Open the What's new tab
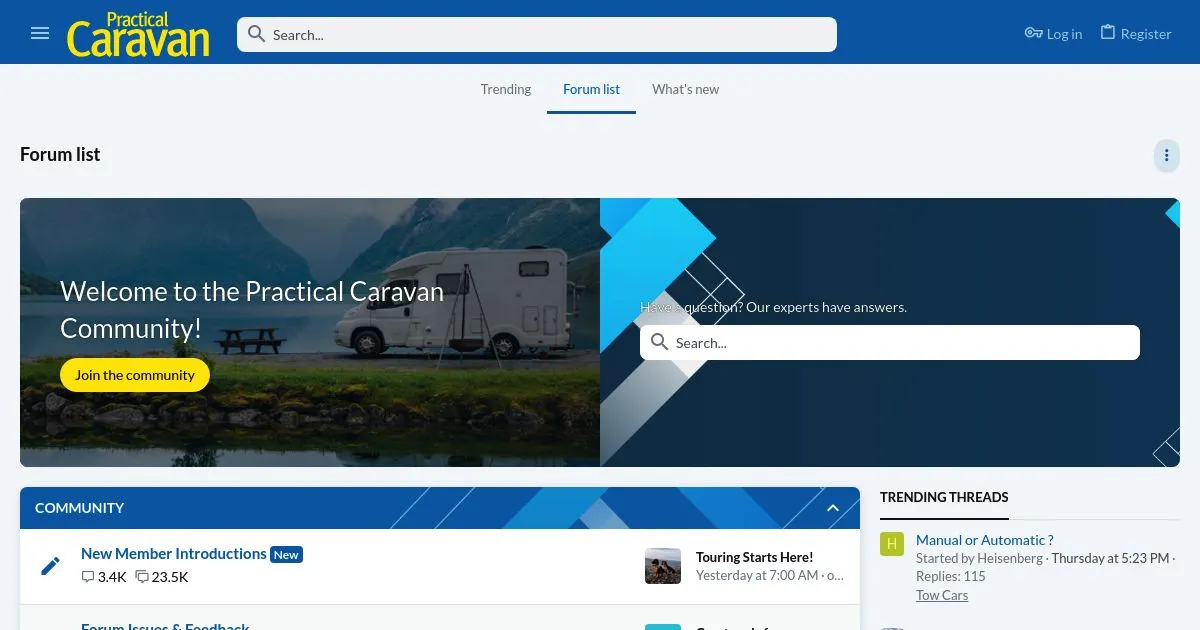 click(x=685, y=89)
